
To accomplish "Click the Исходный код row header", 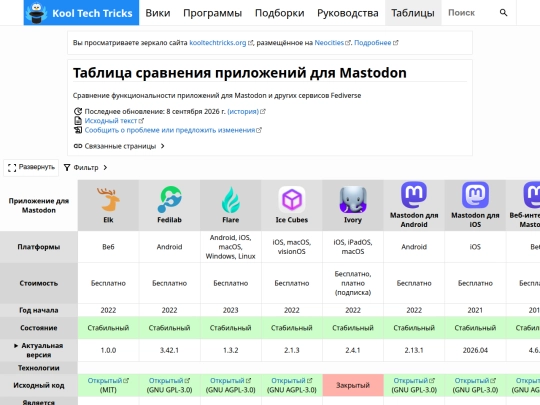I will pos(39,385).
